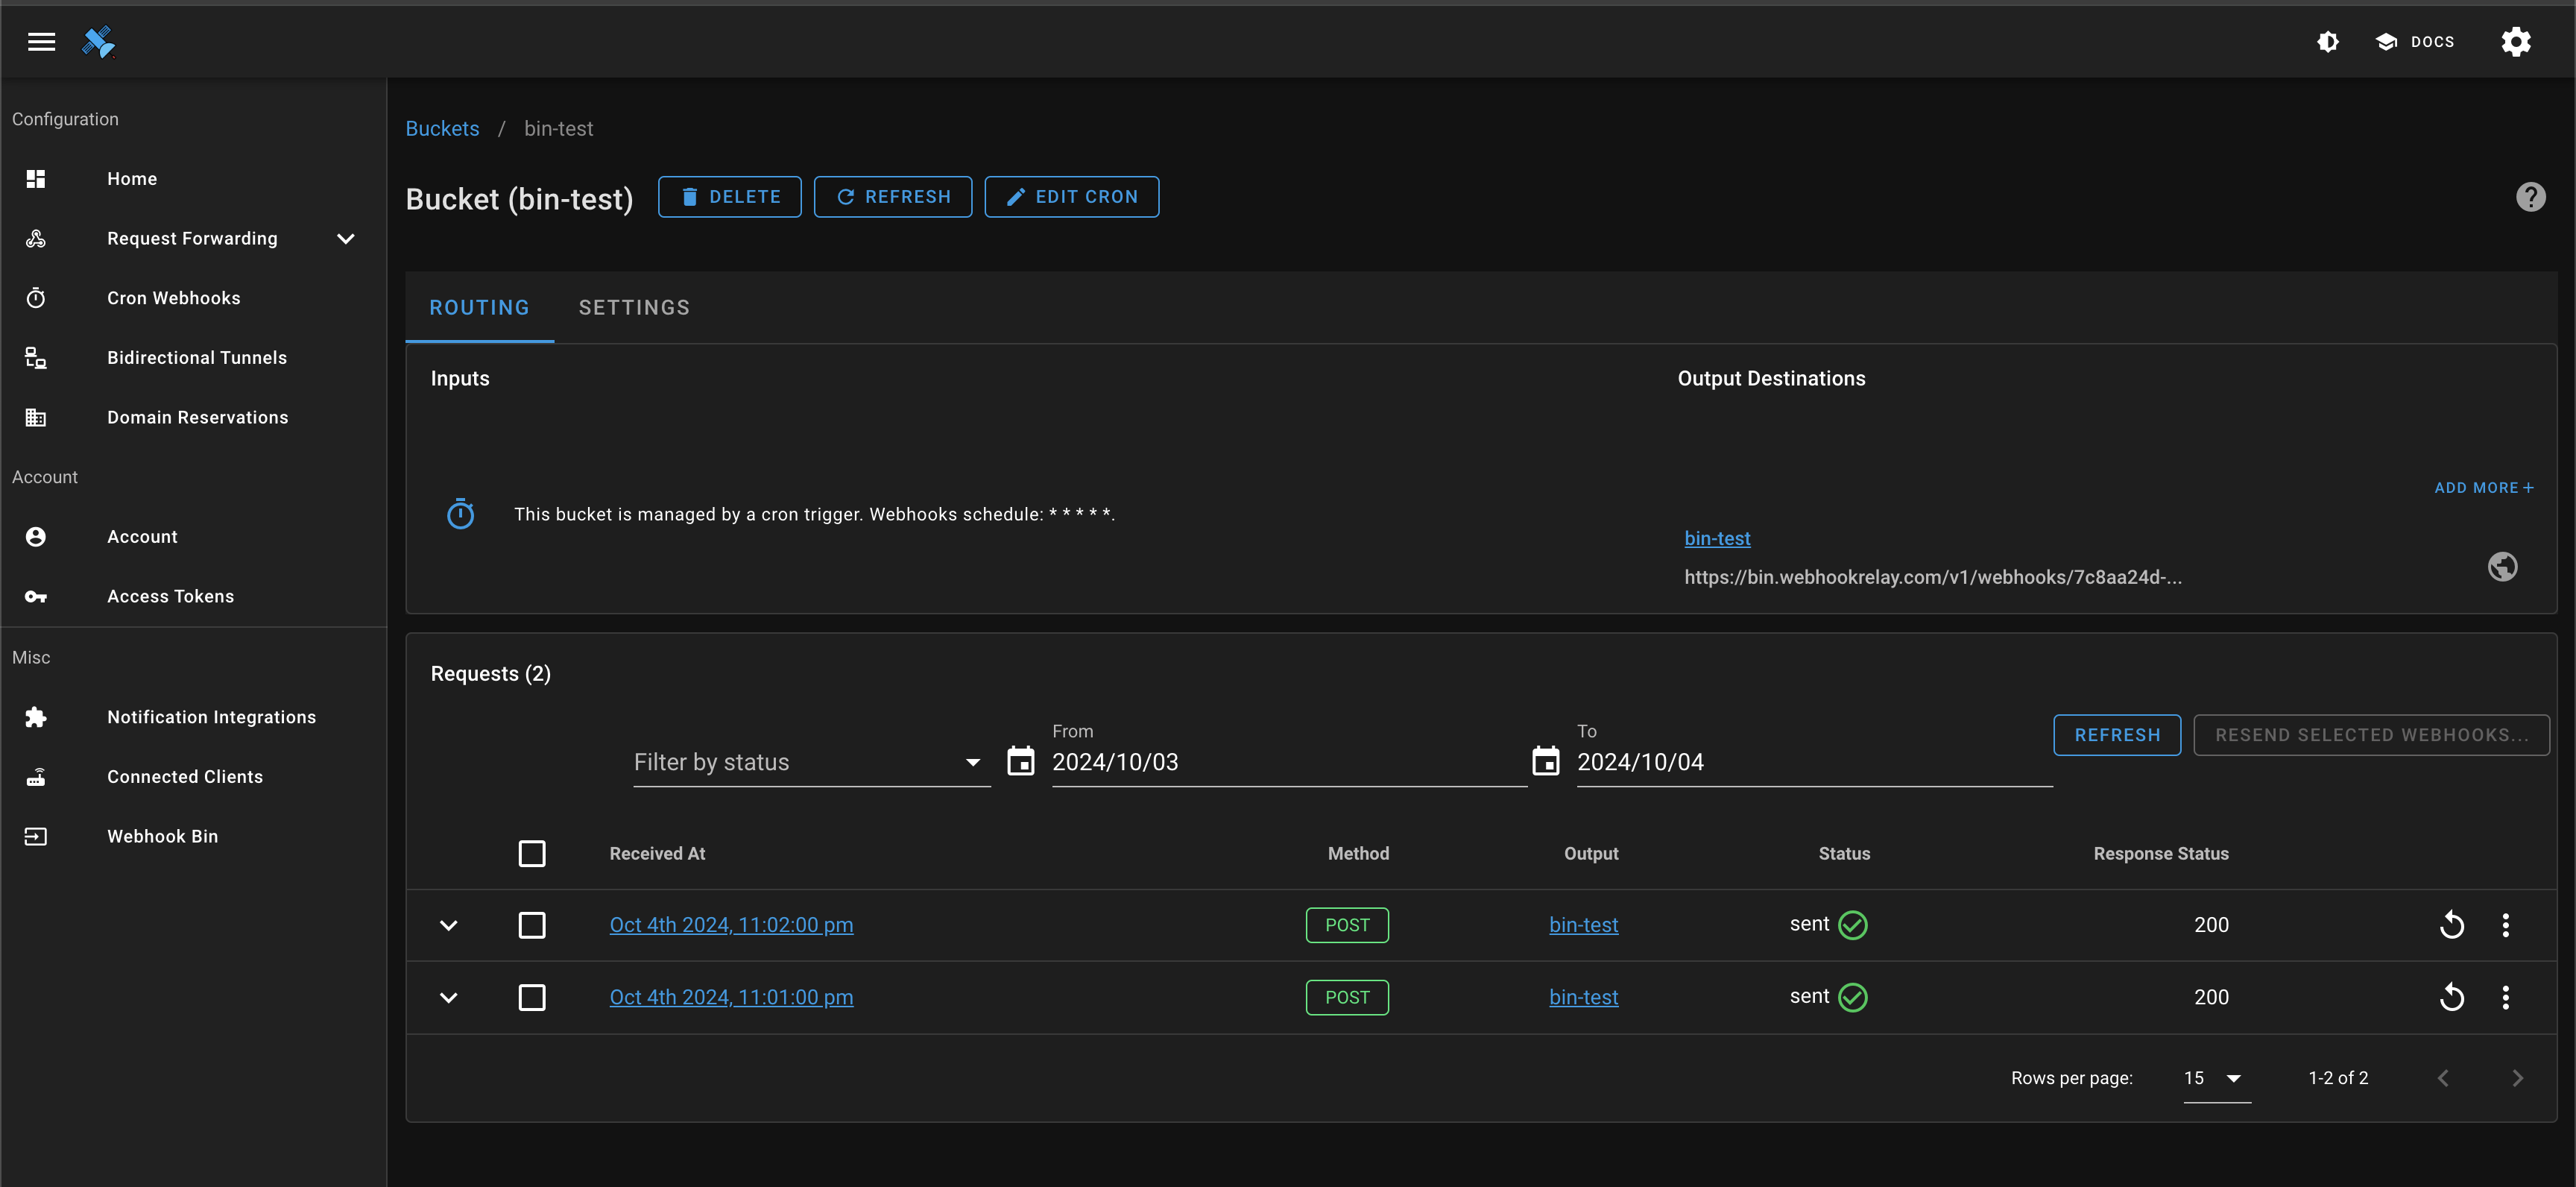Open the hamburger navigation menu
The width and height of the screenshot is (2576, 1187).
coord(41,41)
